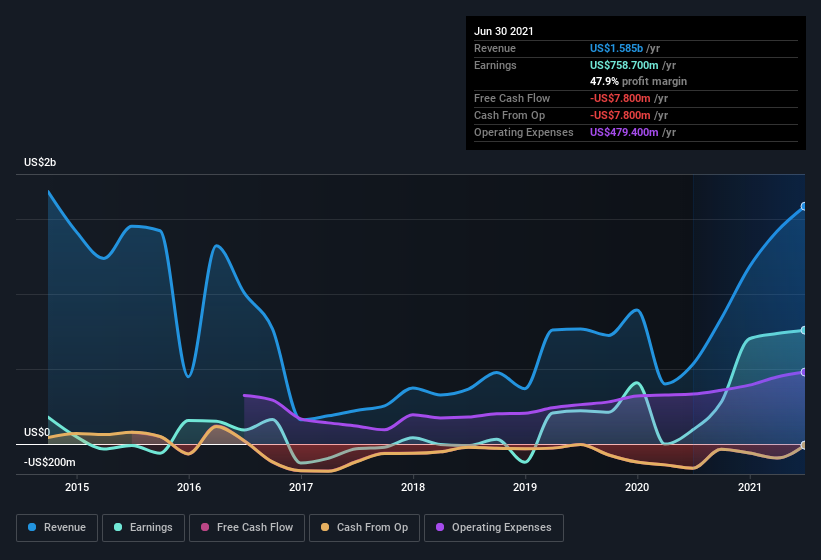Select the Cash From Op endpoint marker
821x560 pixels.
[804, 445]
